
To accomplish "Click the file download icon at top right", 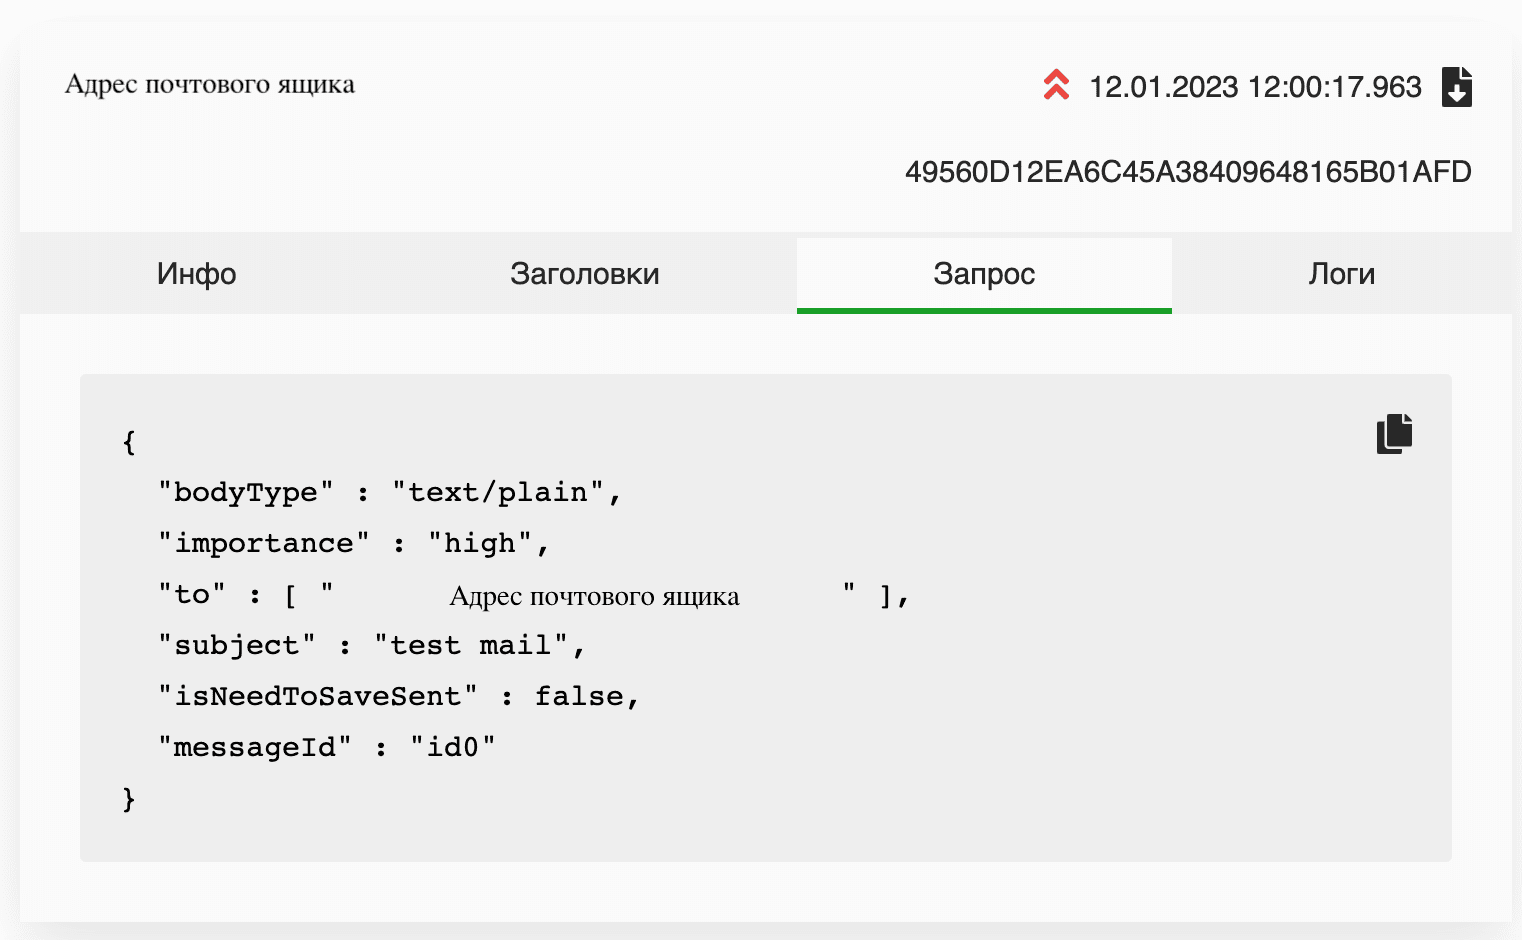I will tap(1457, 87).
